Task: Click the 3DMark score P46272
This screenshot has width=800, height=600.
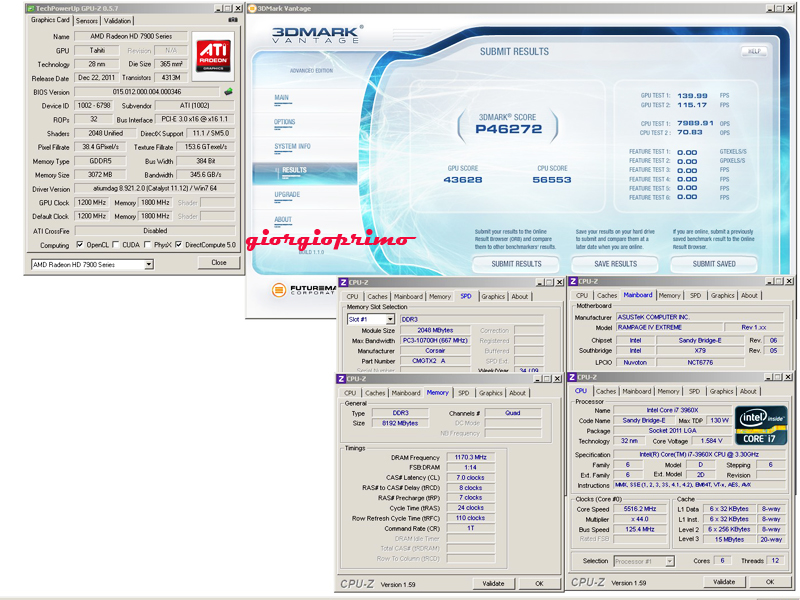Action: [x=508, y=129]
